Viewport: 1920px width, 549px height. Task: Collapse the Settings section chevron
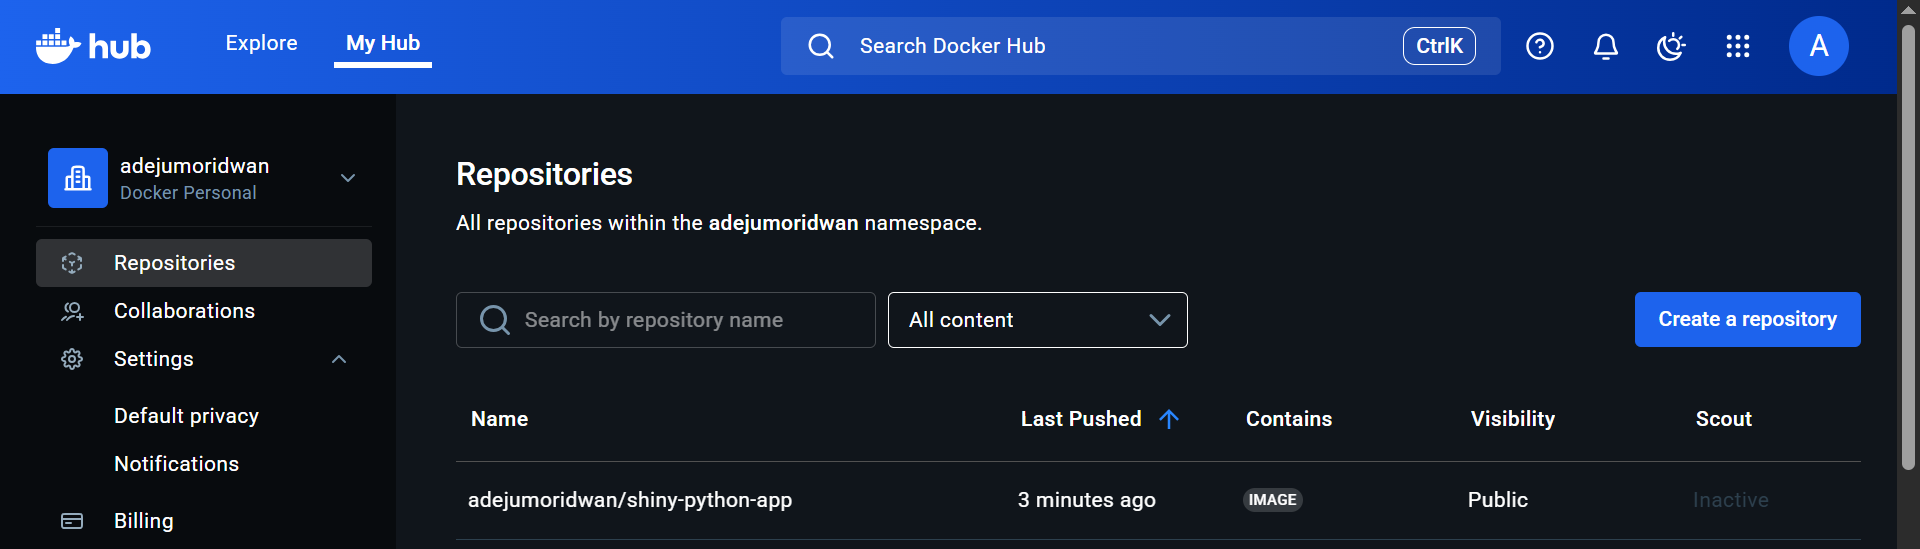(339, 359)
